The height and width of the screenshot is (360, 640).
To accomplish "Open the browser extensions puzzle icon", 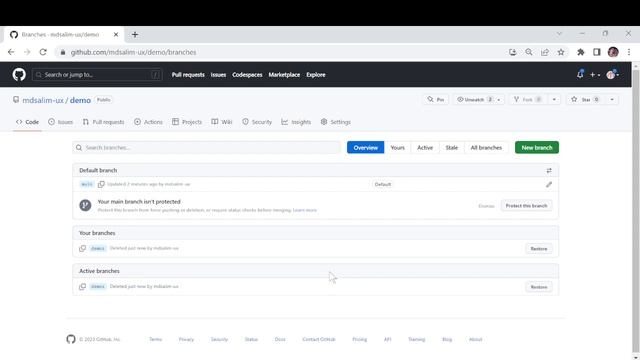I will tap(580, 52).
